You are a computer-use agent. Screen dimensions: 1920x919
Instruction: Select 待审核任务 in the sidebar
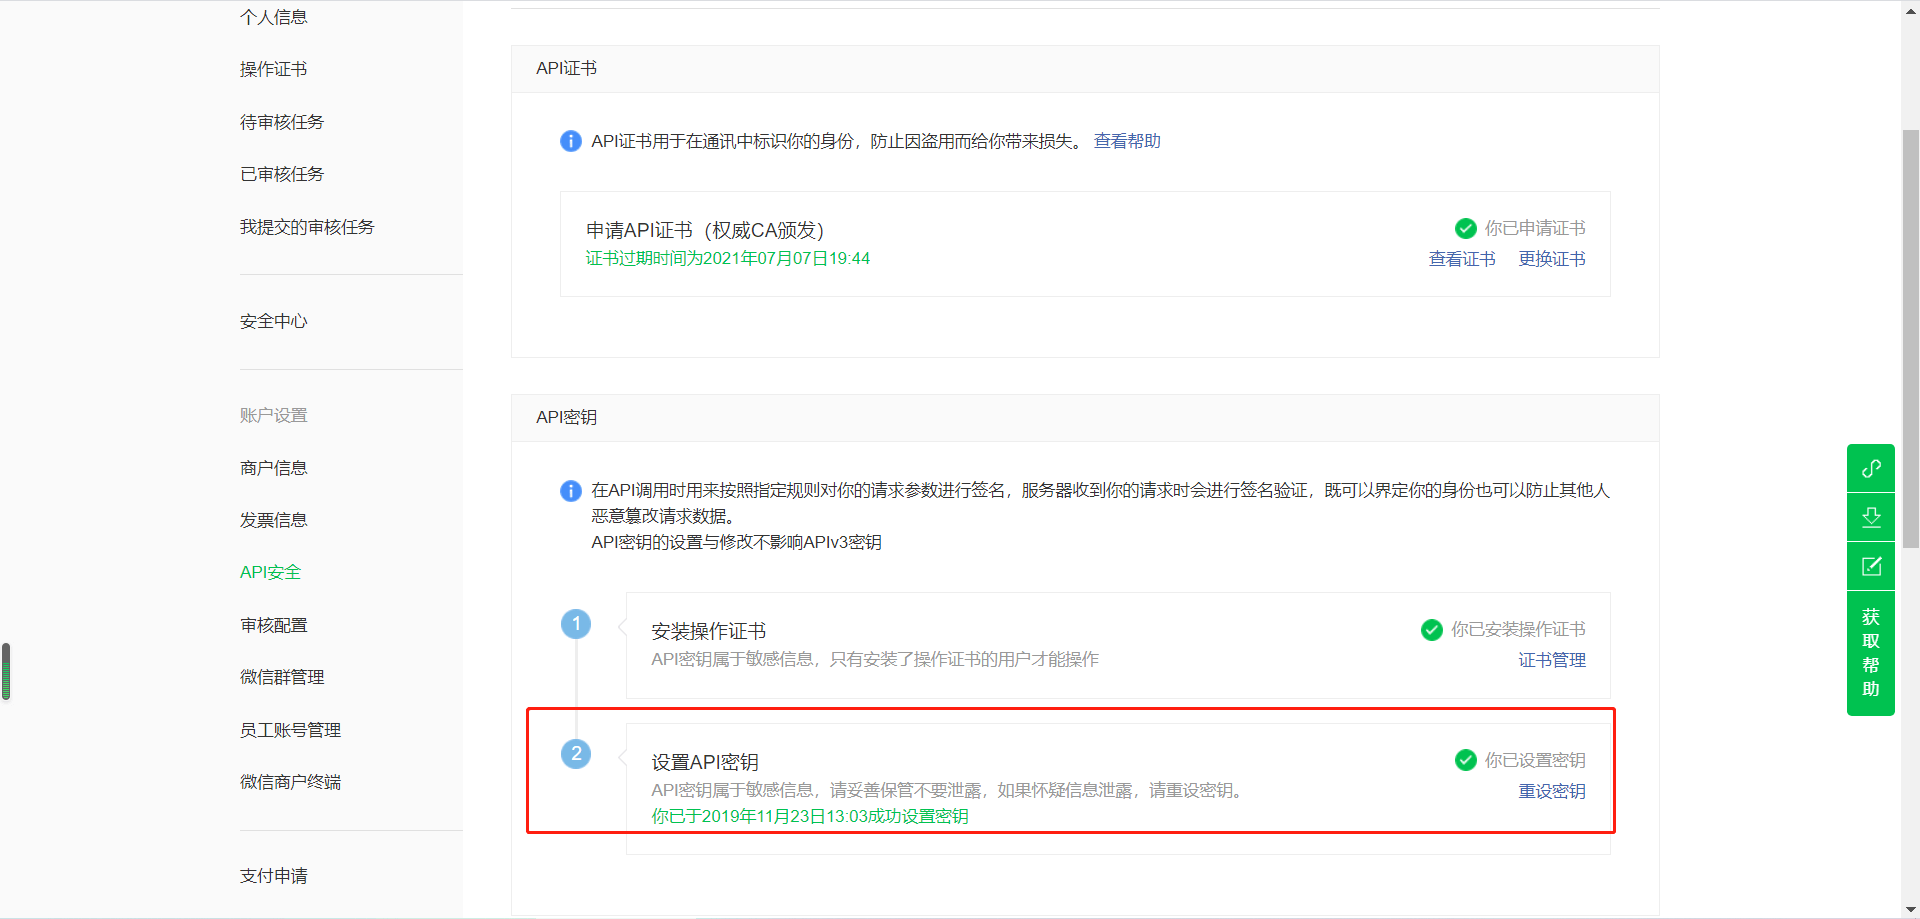tap(282, 122)
